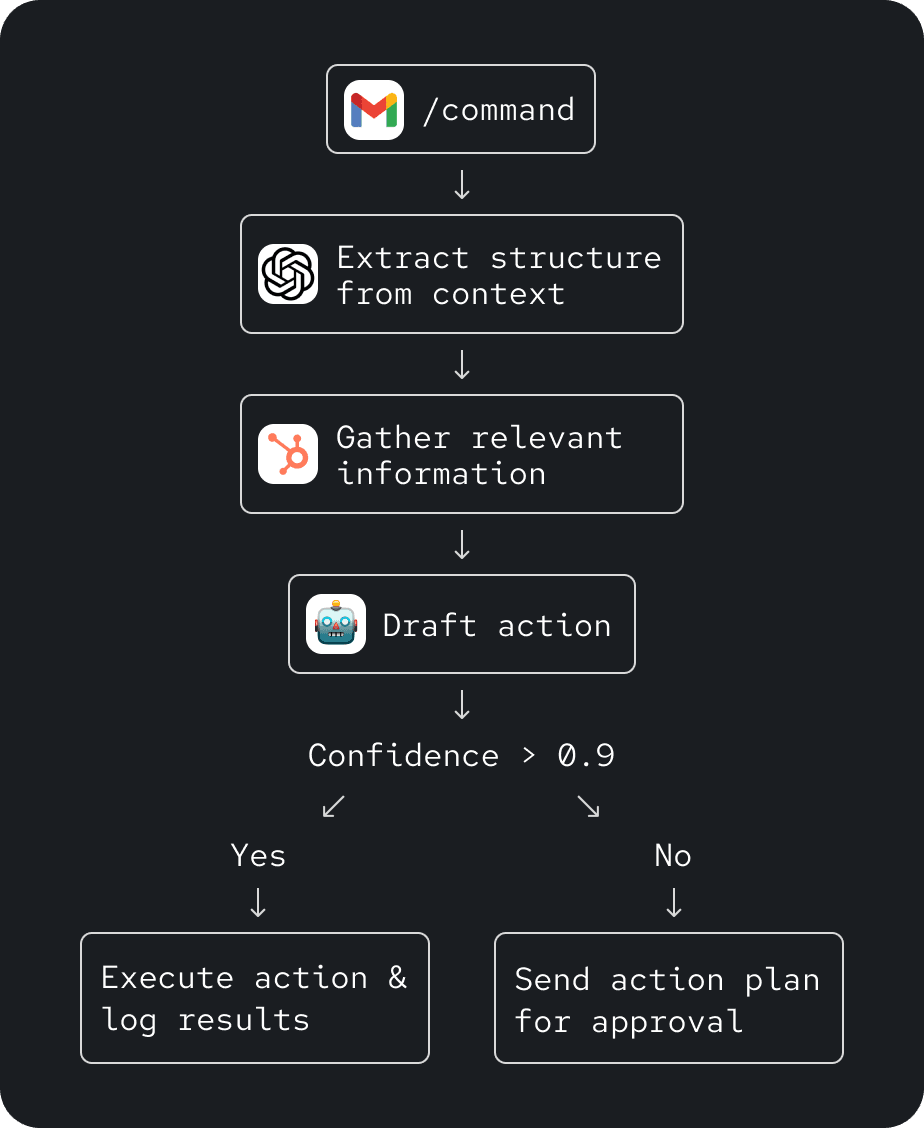Click the arrow below the /command node
Screen dimensions: 924x1128
pyautogui.click(x=462, y=184)
